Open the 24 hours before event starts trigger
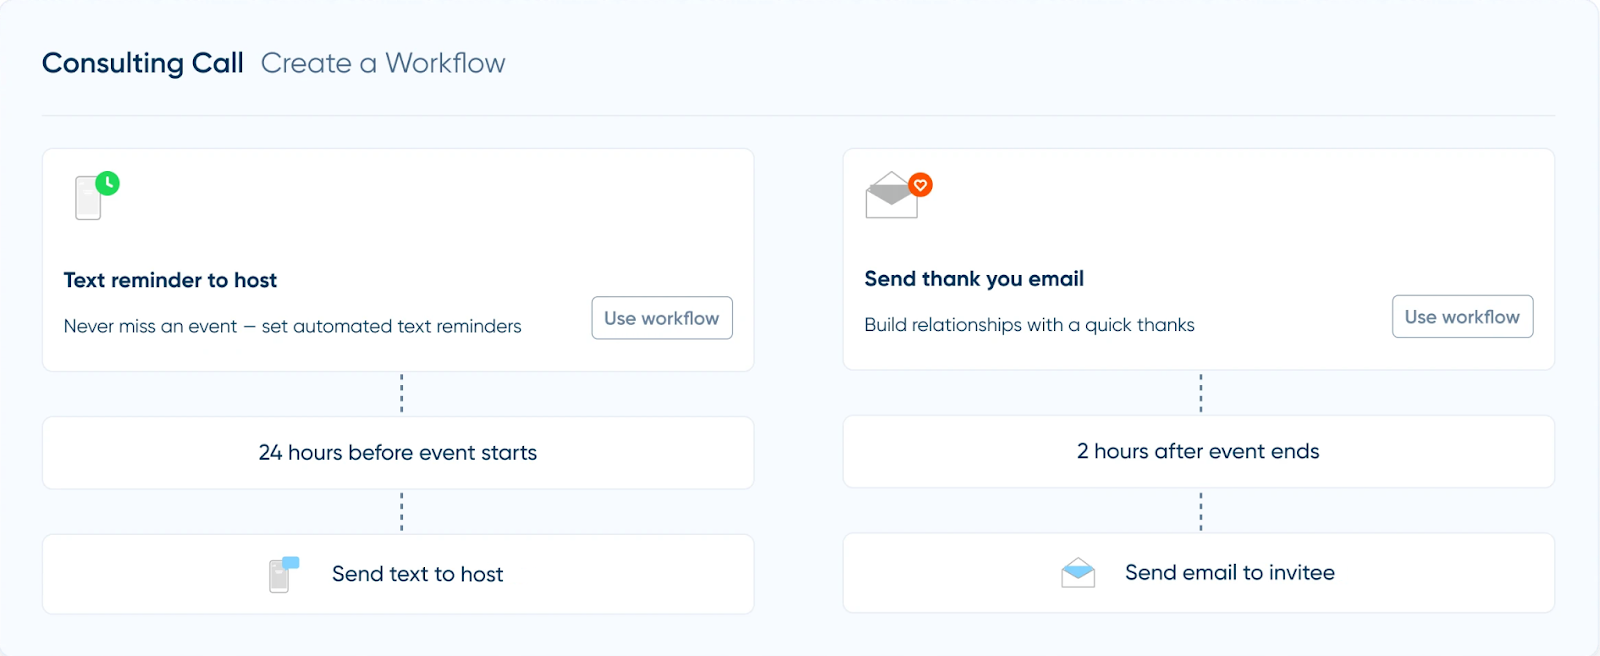The width and height of the screenshot is (1600, 656). click(397, 452)
